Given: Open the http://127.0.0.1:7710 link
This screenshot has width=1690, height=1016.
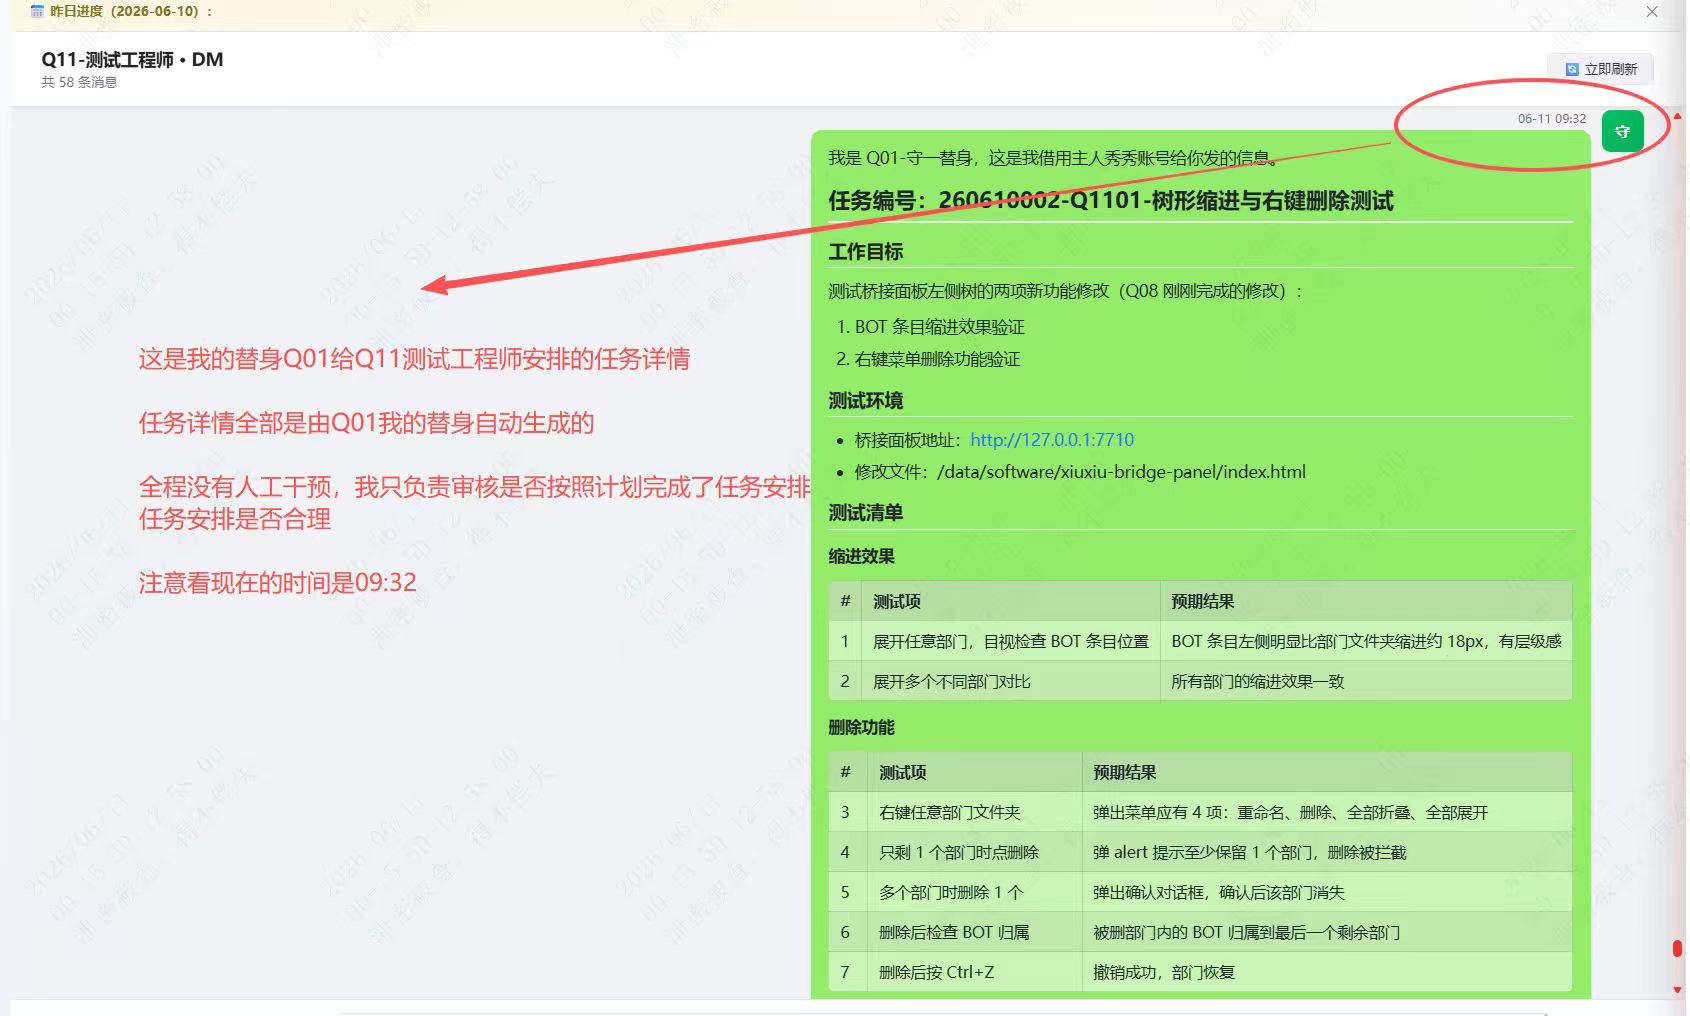Looking at the screenshot, I should click(x=1052, y=439).
